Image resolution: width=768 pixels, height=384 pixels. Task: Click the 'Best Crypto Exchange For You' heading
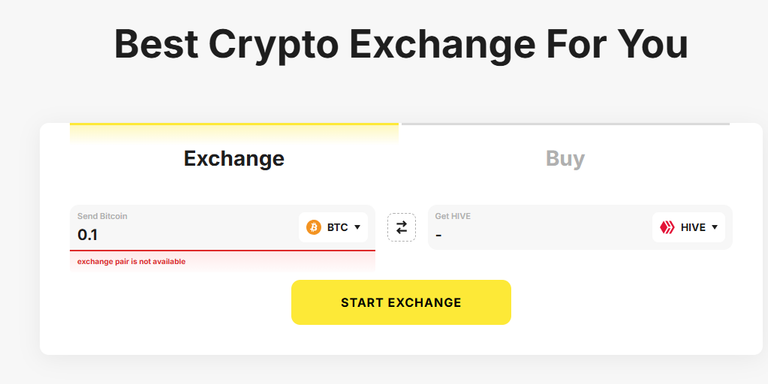pyautogui.click(x=401, y=45)
